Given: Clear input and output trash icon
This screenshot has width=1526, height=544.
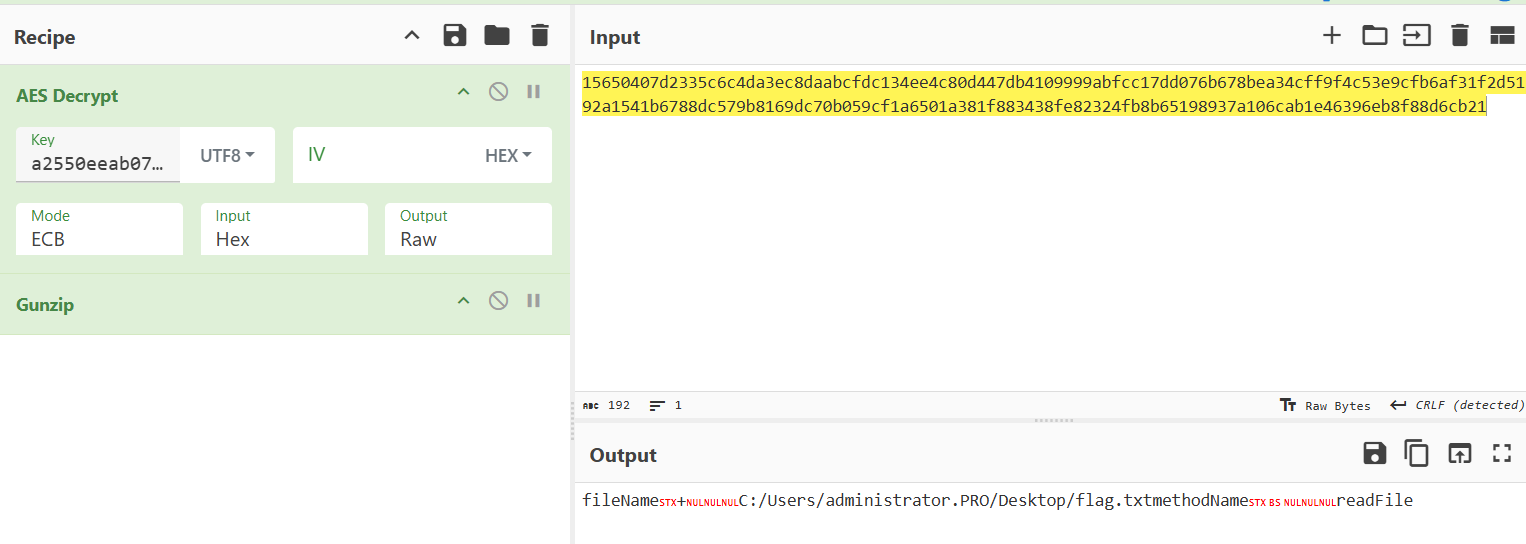Looking at the screenshot, I should coord(1460,36).
